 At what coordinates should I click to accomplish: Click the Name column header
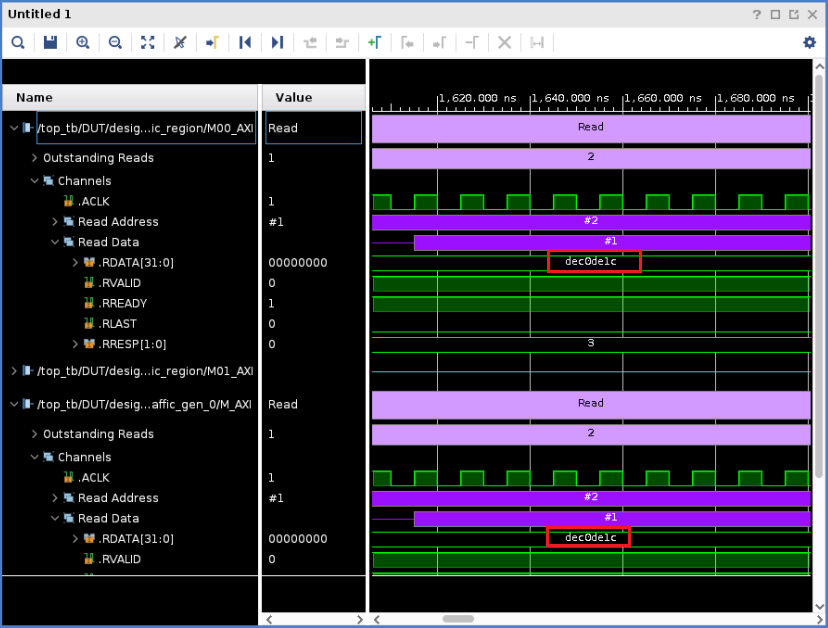130,97
